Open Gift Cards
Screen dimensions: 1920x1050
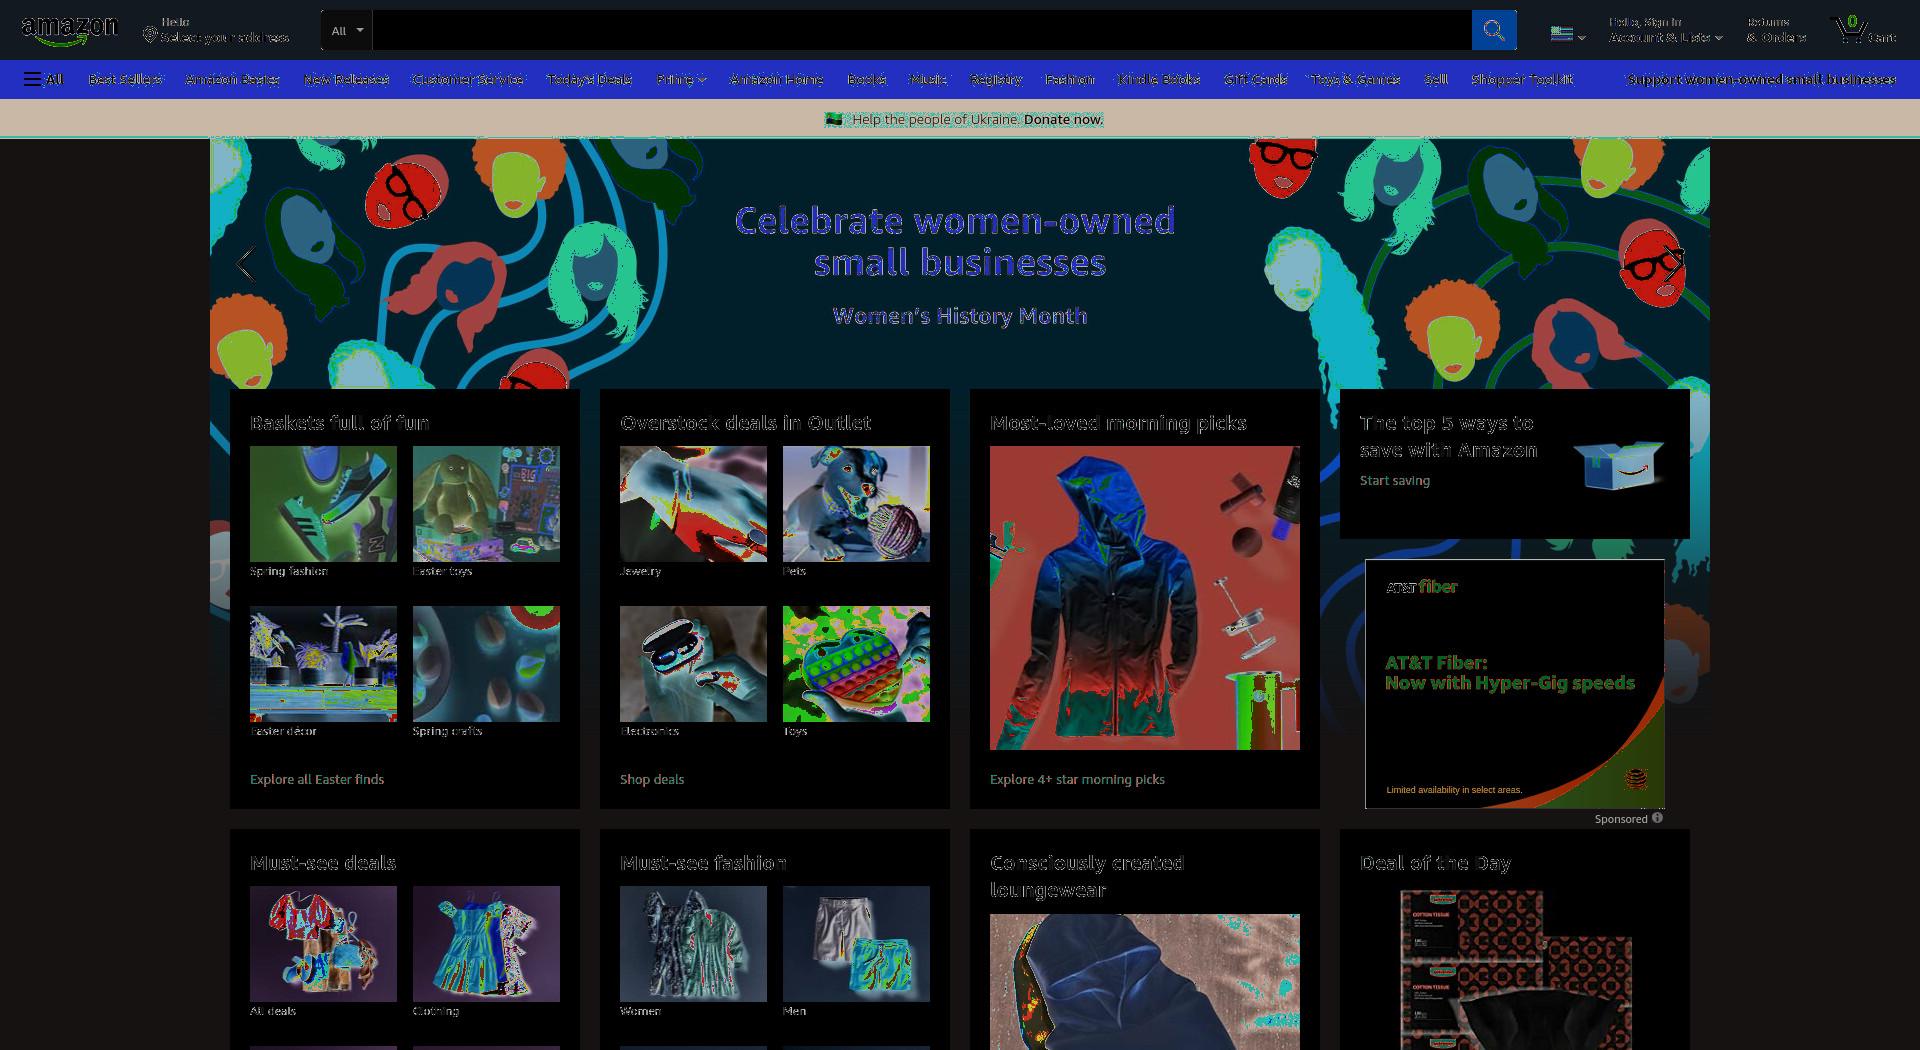[1255, 79]
